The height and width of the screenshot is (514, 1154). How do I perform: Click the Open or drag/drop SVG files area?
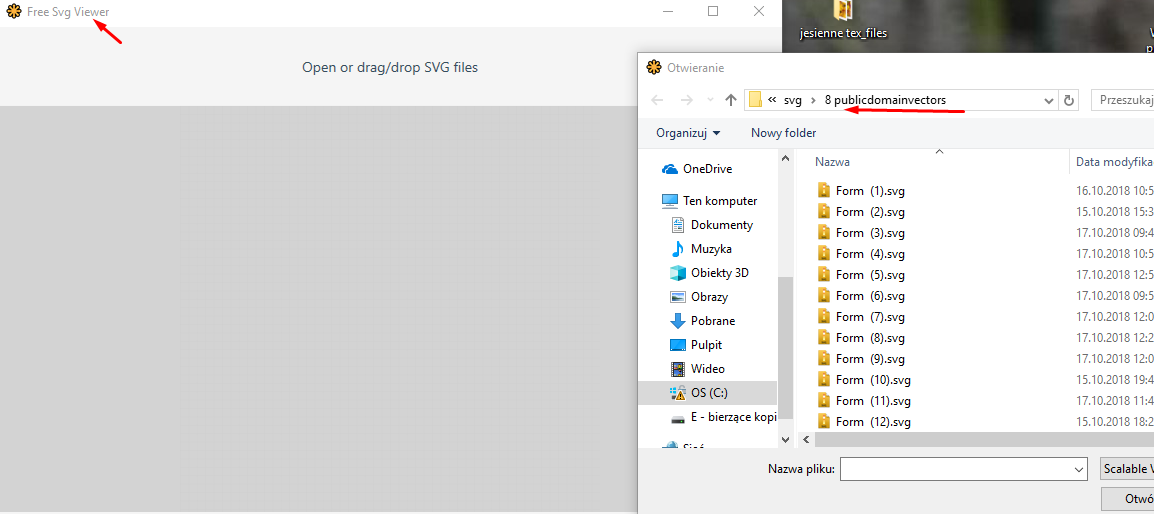(390, 68)
